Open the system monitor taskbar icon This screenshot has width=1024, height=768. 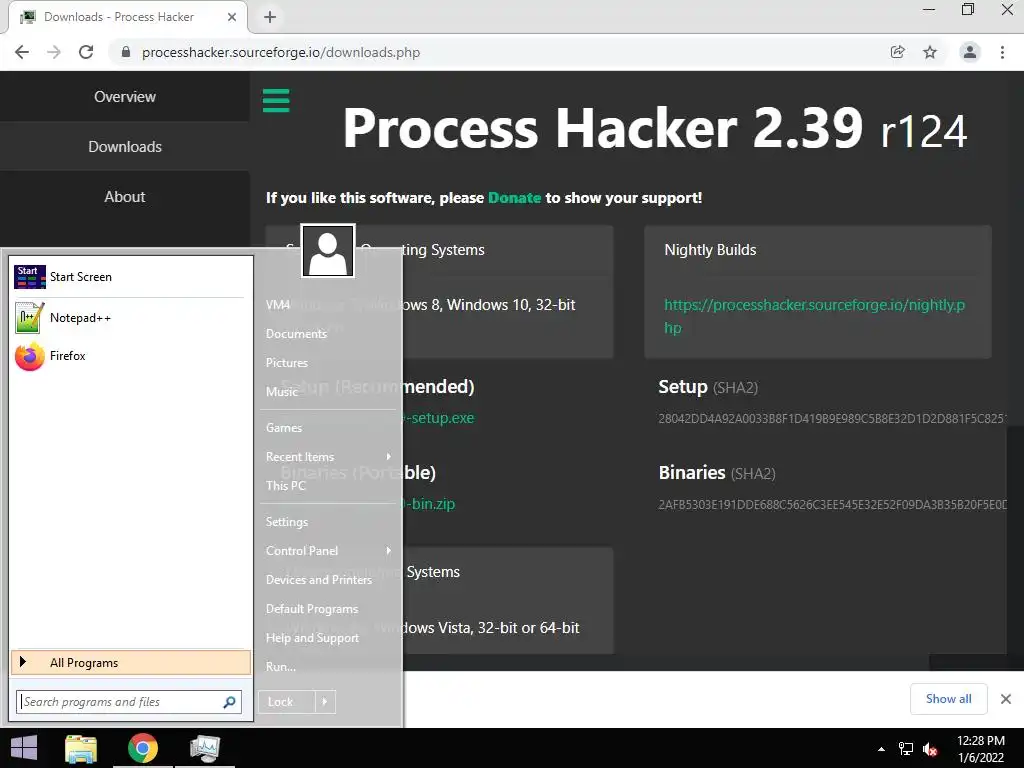click(204, 748)
